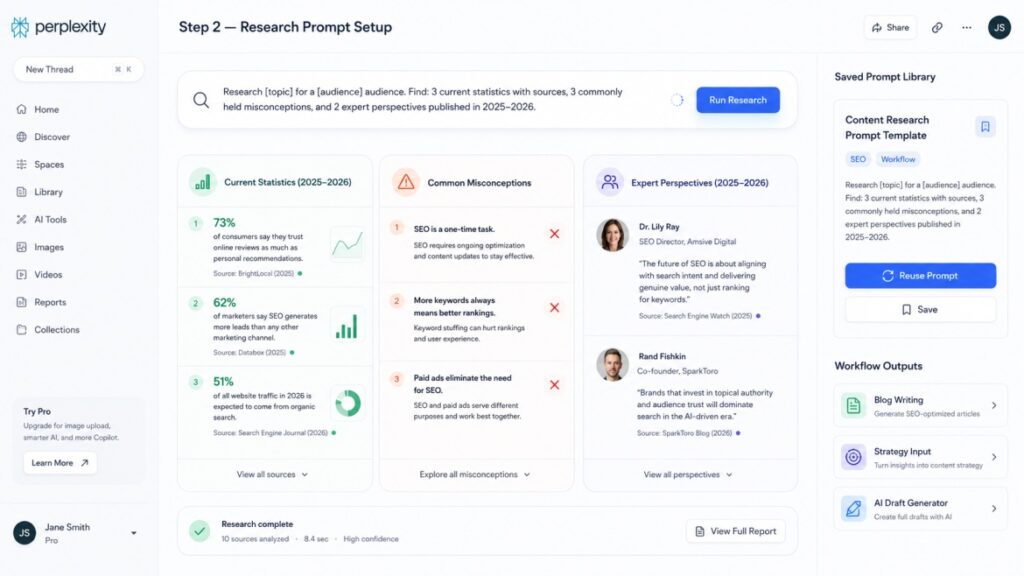Expand the Blog Writing chevron
This screenshot has height=576, width=1024.
tap(994, 406)
